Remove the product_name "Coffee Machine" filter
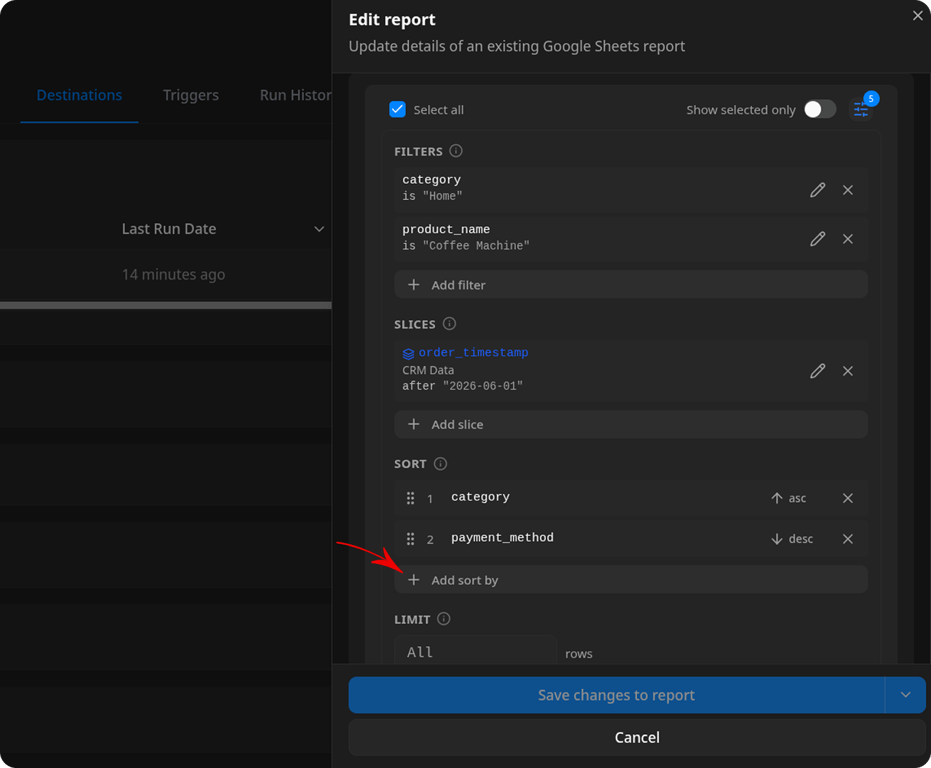The image size is (931, 768). (x=848, y=239)
